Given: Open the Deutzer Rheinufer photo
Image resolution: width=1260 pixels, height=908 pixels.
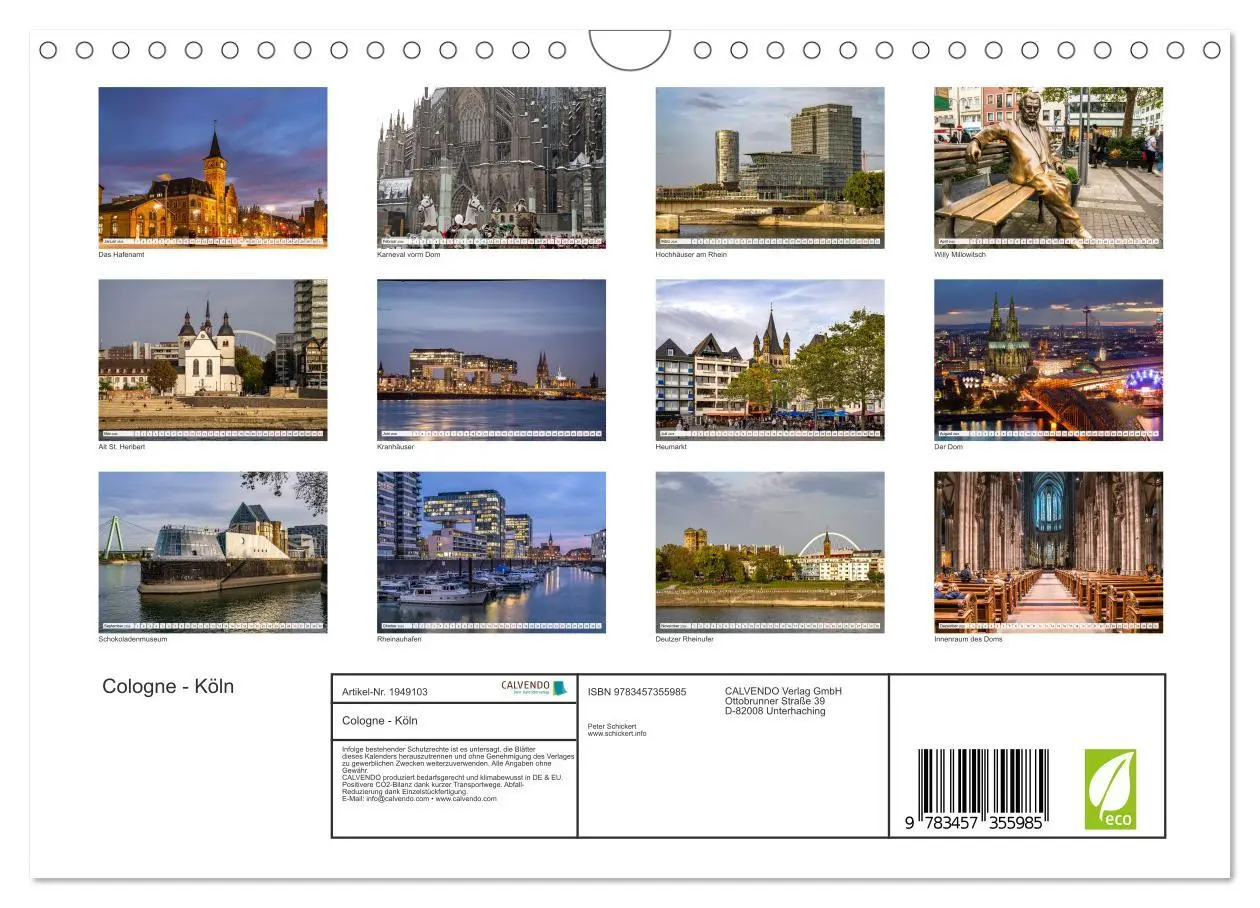Looking at the screenshot, I should coord(770,552).
